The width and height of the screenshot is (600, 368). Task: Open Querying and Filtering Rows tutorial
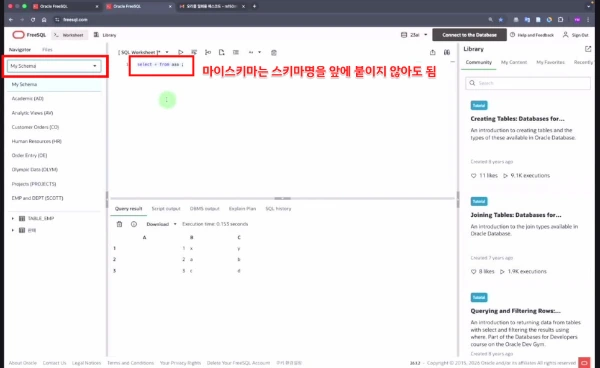(515, 311)
